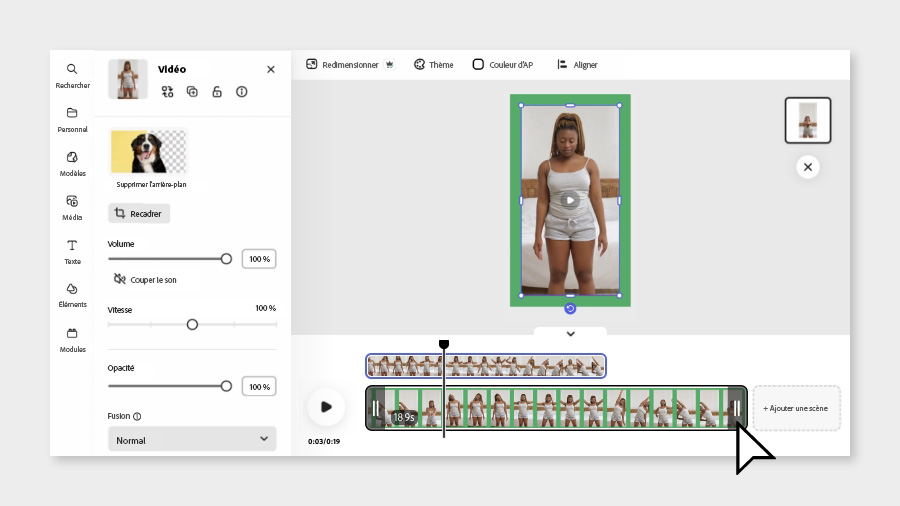Screen dimensions: 900x506
Task: Click the play overlay on canvas video
Action: point(570,200)
